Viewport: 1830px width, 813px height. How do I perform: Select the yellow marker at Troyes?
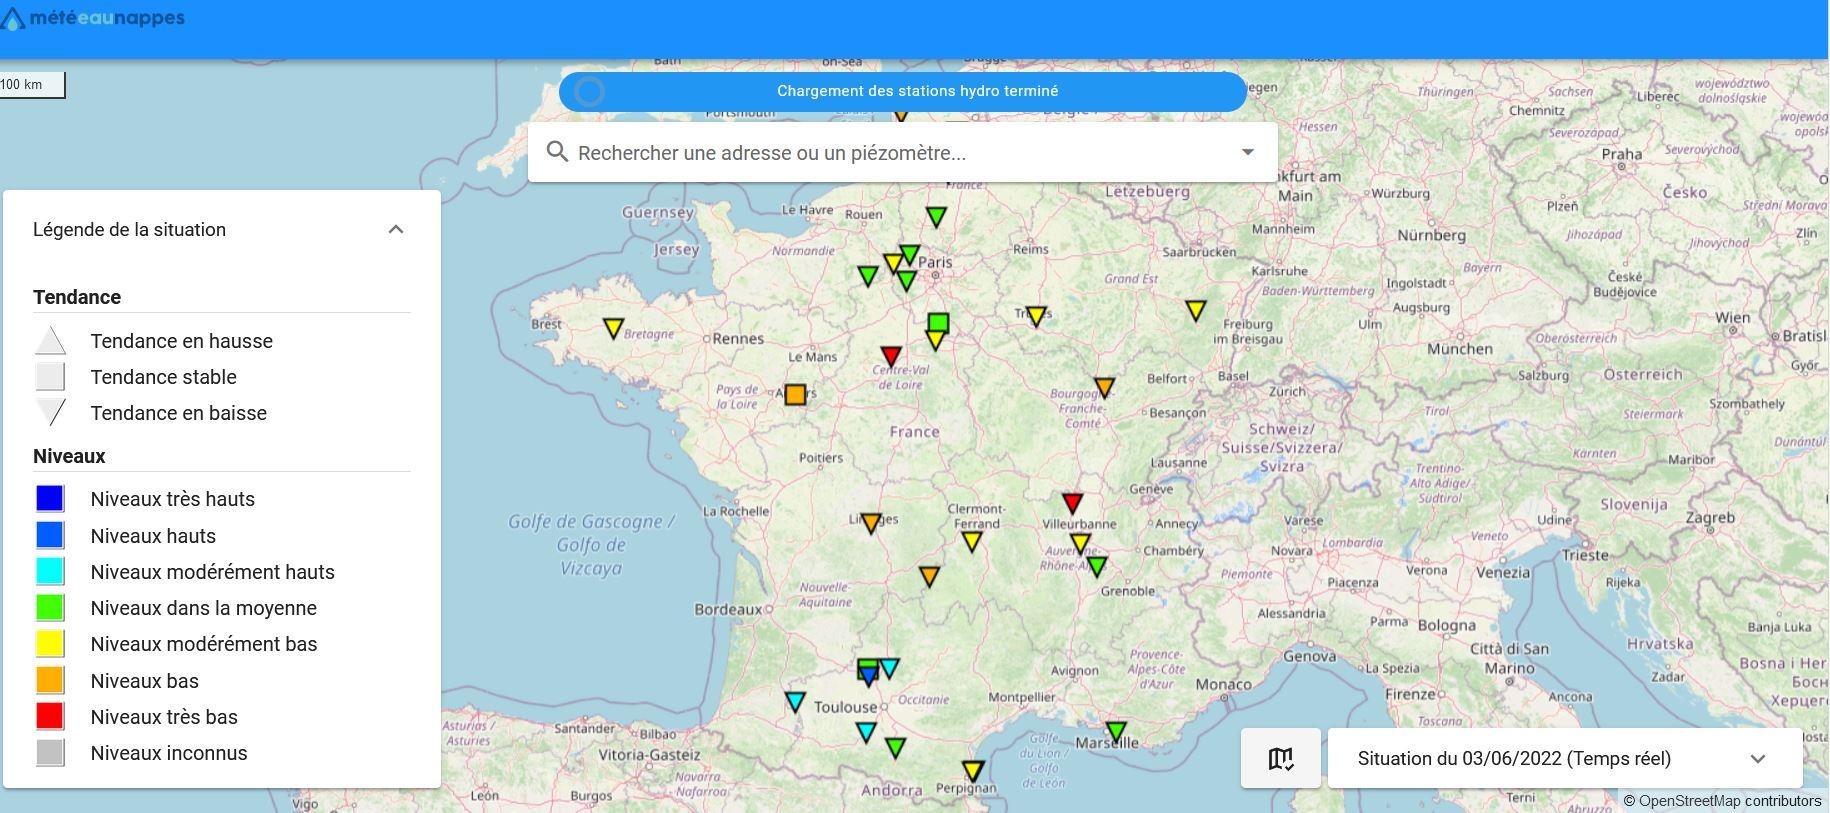pyautogui.click(x=1036, y=316)
